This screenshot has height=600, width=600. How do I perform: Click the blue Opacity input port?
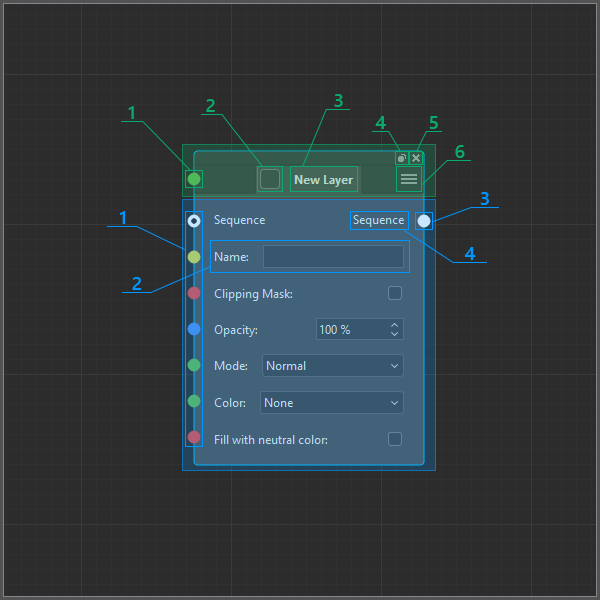194,329
